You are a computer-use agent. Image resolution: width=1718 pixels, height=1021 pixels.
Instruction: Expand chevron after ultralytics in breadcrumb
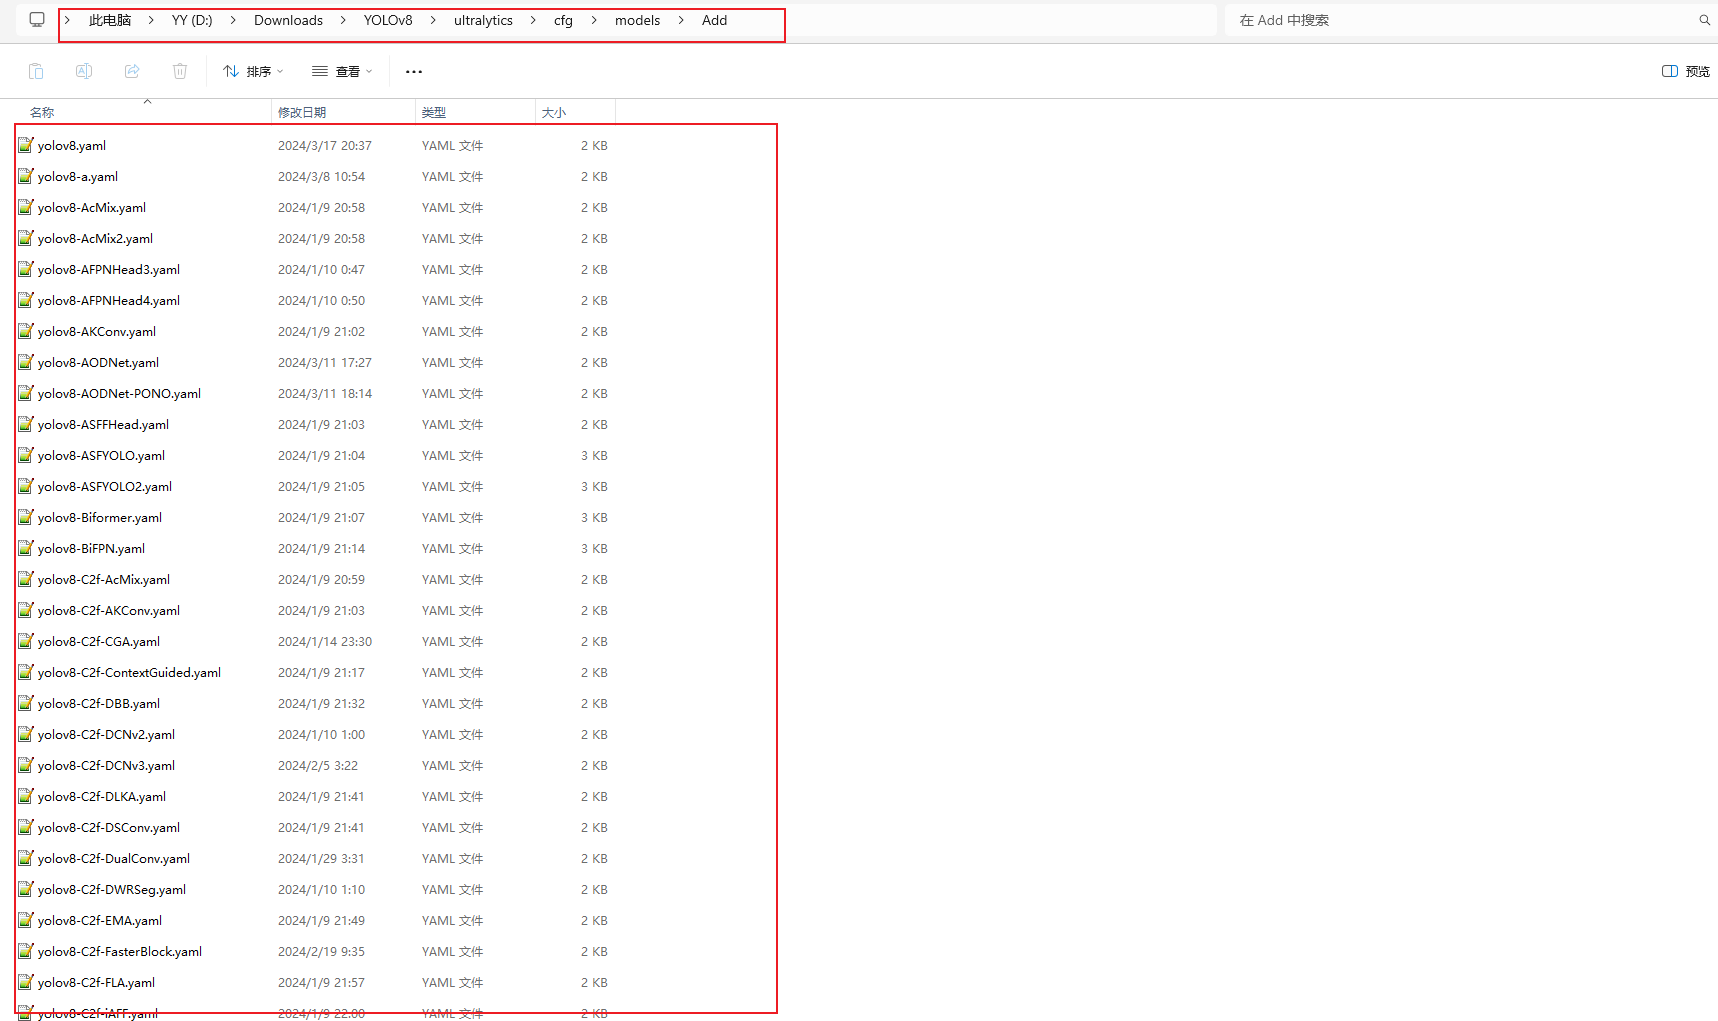[533, 20]
